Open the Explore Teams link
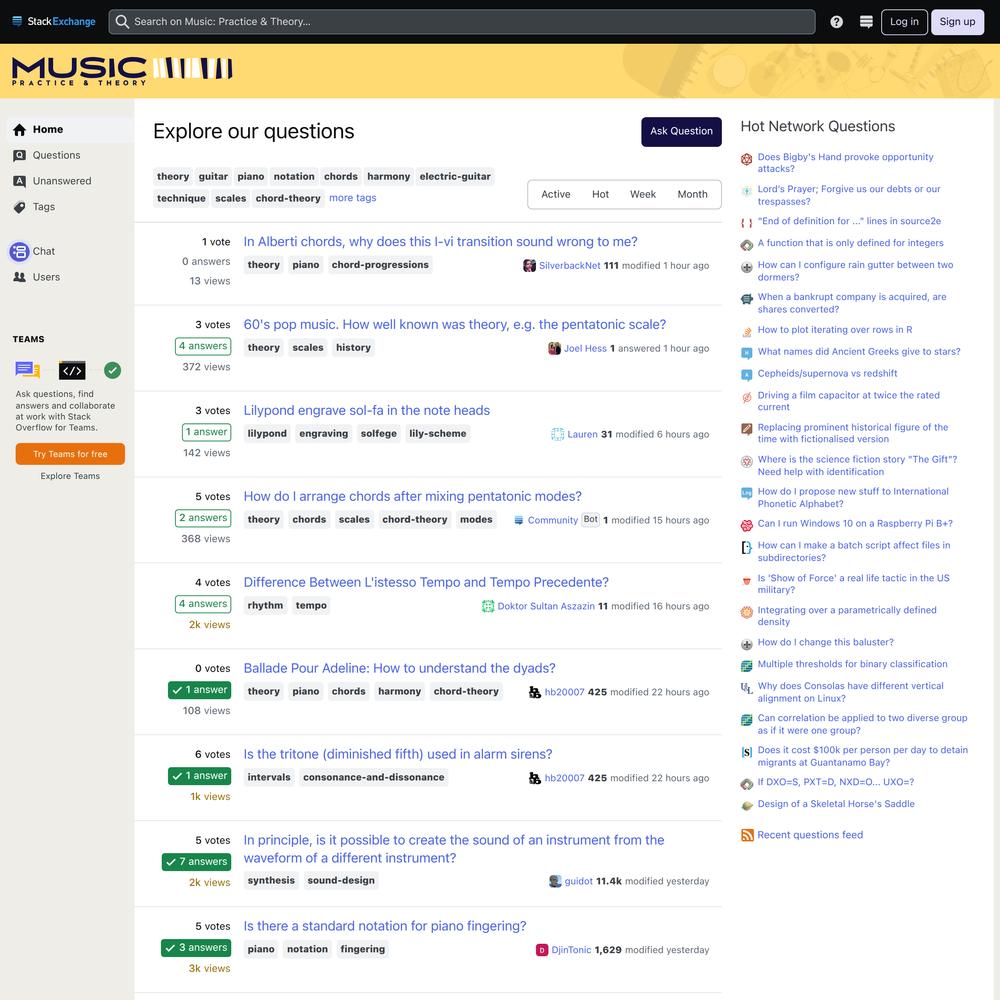Screen dimensions: 1000x1000 [x=70, y=476]
